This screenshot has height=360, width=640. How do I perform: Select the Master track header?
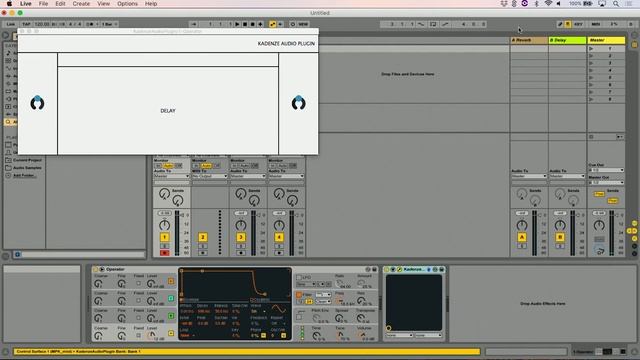point(606,40)
